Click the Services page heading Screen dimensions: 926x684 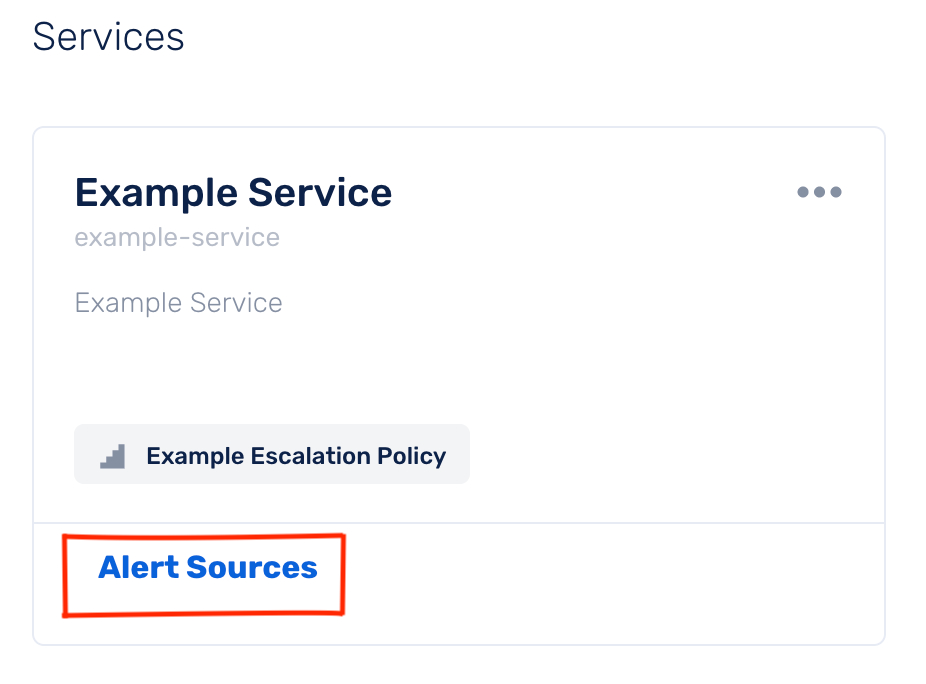(x=108, y=37)
